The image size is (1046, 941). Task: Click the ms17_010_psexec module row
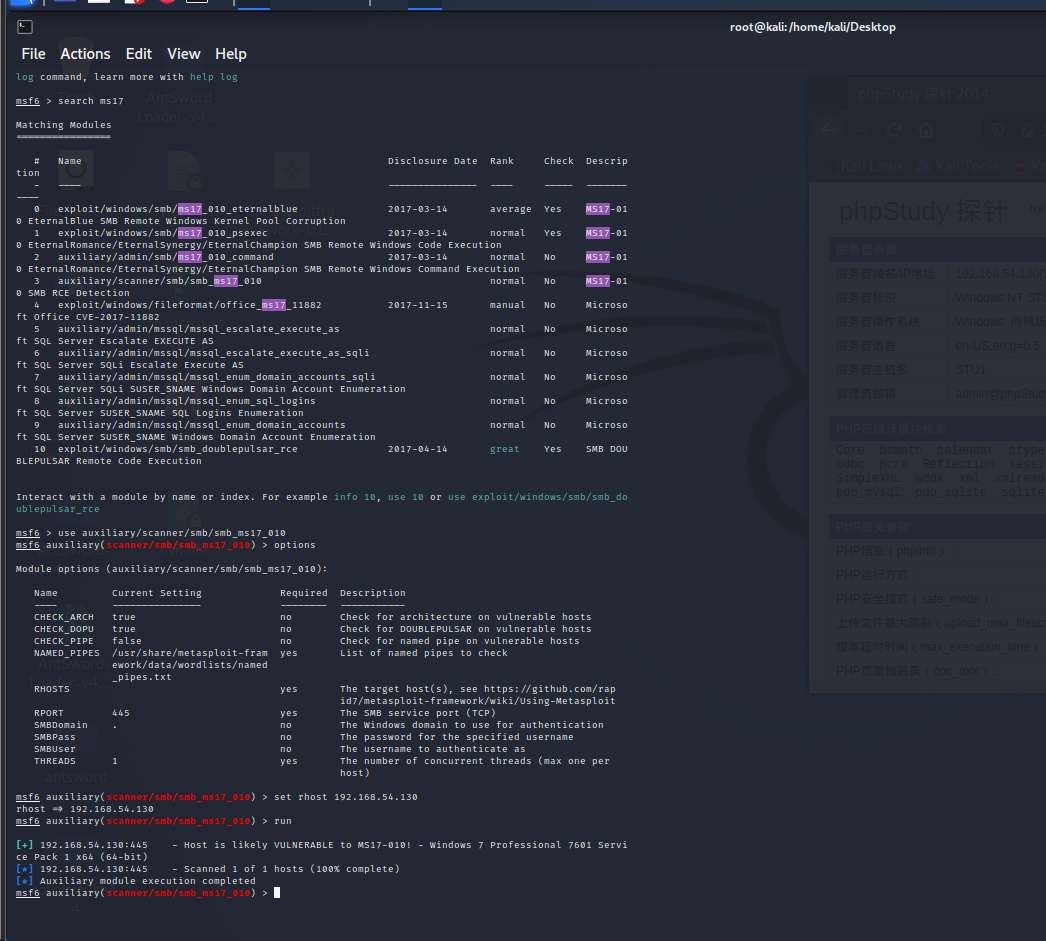point(322,233)
